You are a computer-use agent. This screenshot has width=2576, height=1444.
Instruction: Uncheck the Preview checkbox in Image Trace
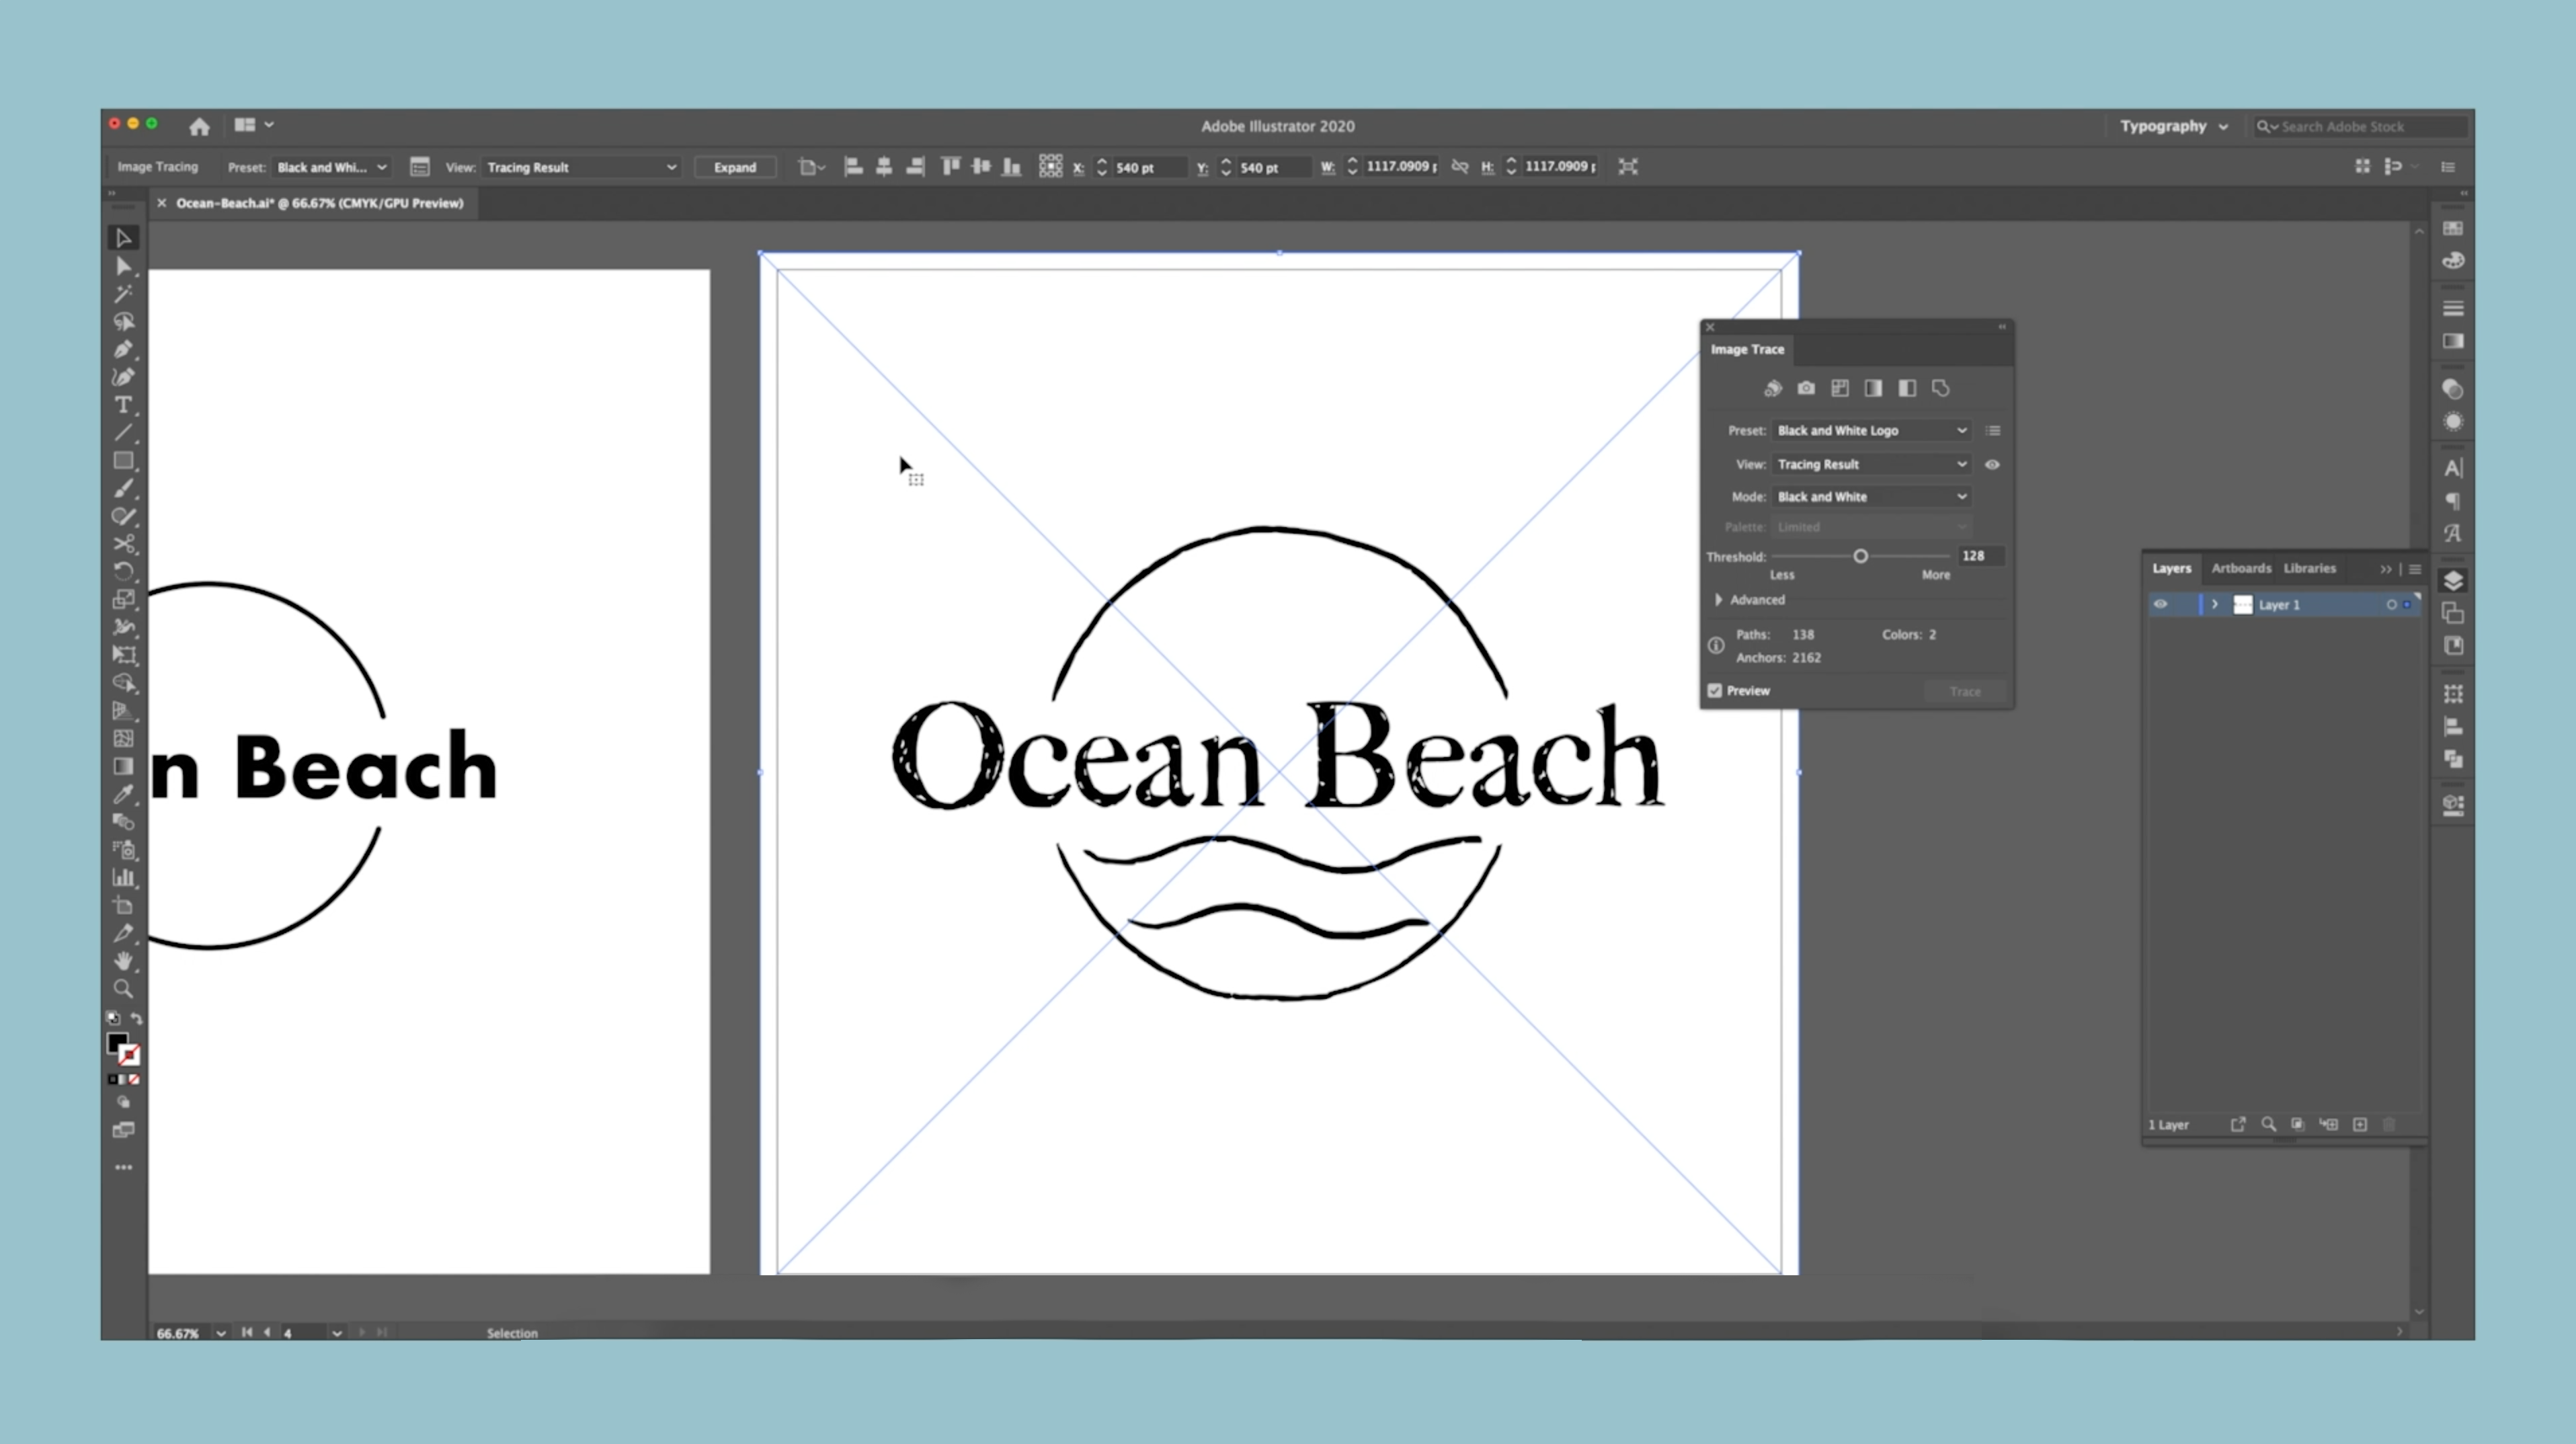[1715, 691]
